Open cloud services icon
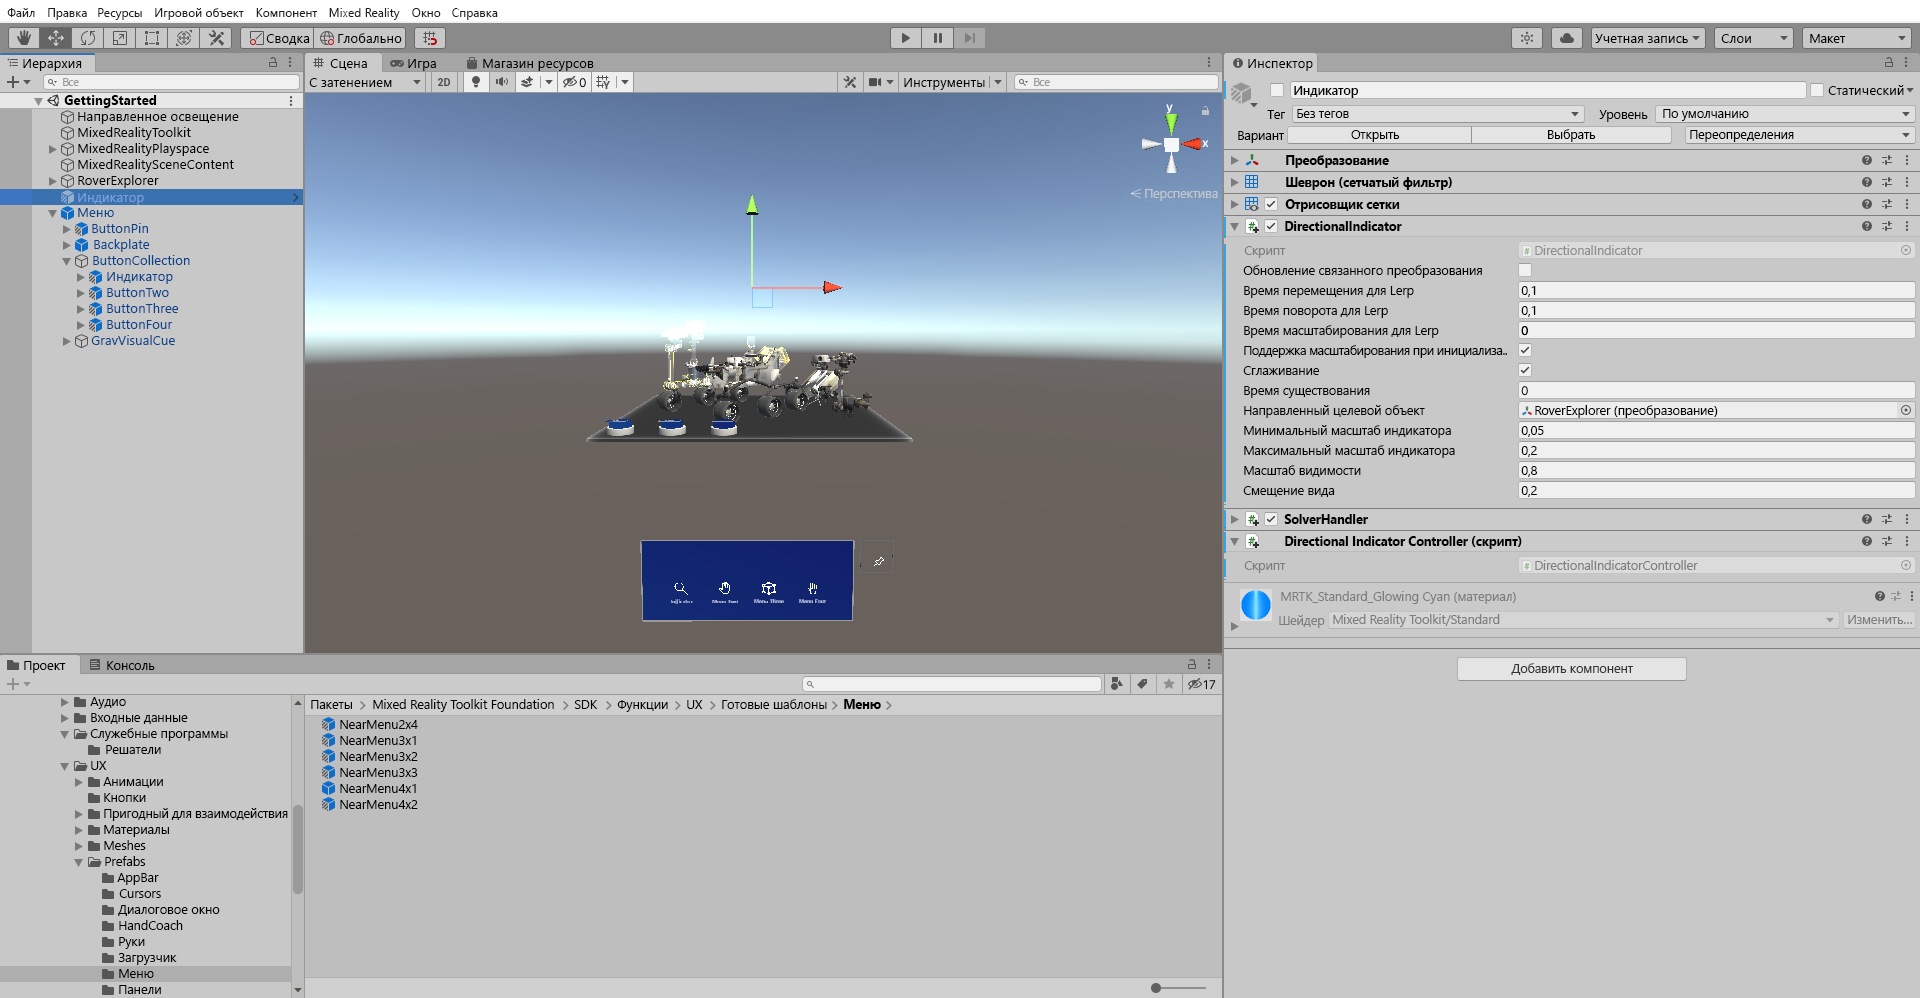This screenshot has width=1920, height=998. tap(1567, 38)
